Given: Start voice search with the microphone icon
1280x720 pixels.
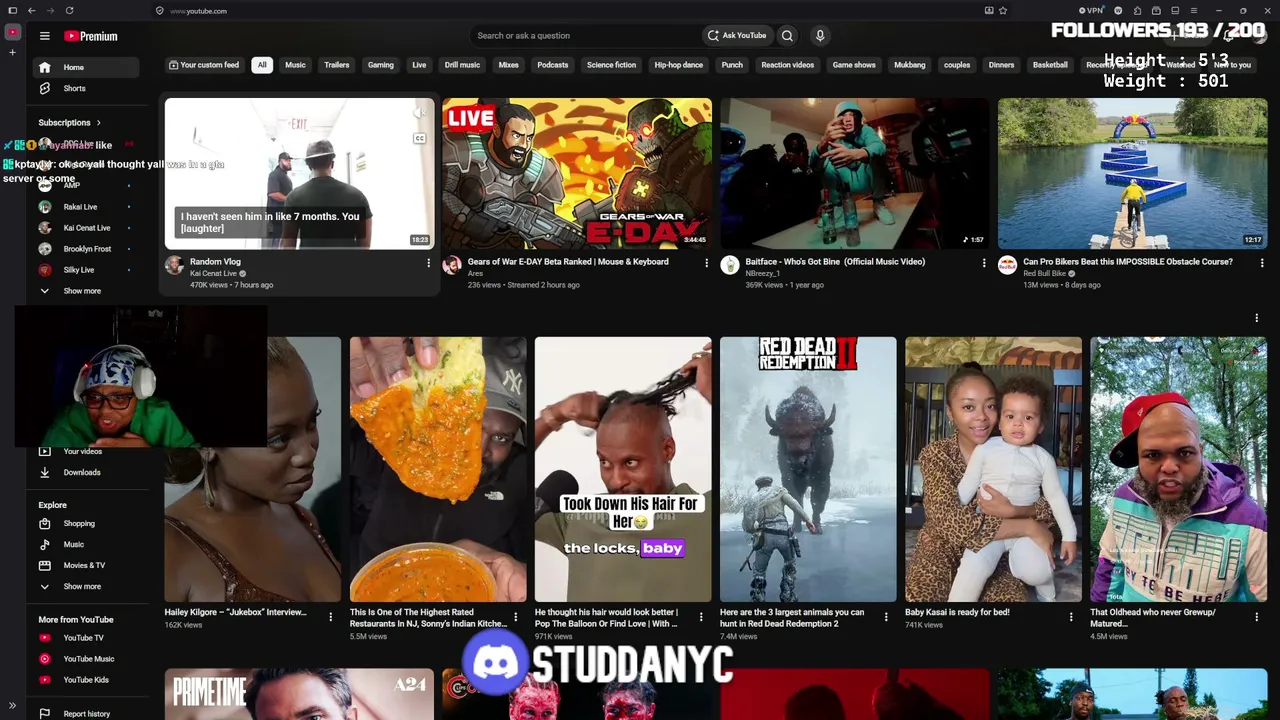Looking at the screenshot, I should [x=820, y=36].
